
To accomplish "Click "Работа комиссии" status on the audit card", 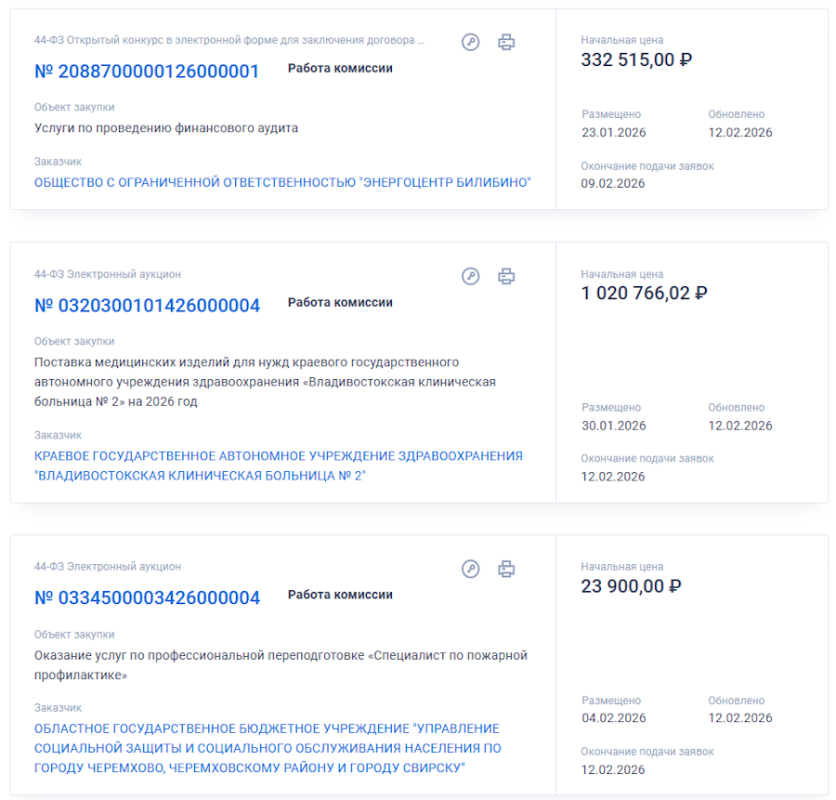I will click(x=340, y=69).
